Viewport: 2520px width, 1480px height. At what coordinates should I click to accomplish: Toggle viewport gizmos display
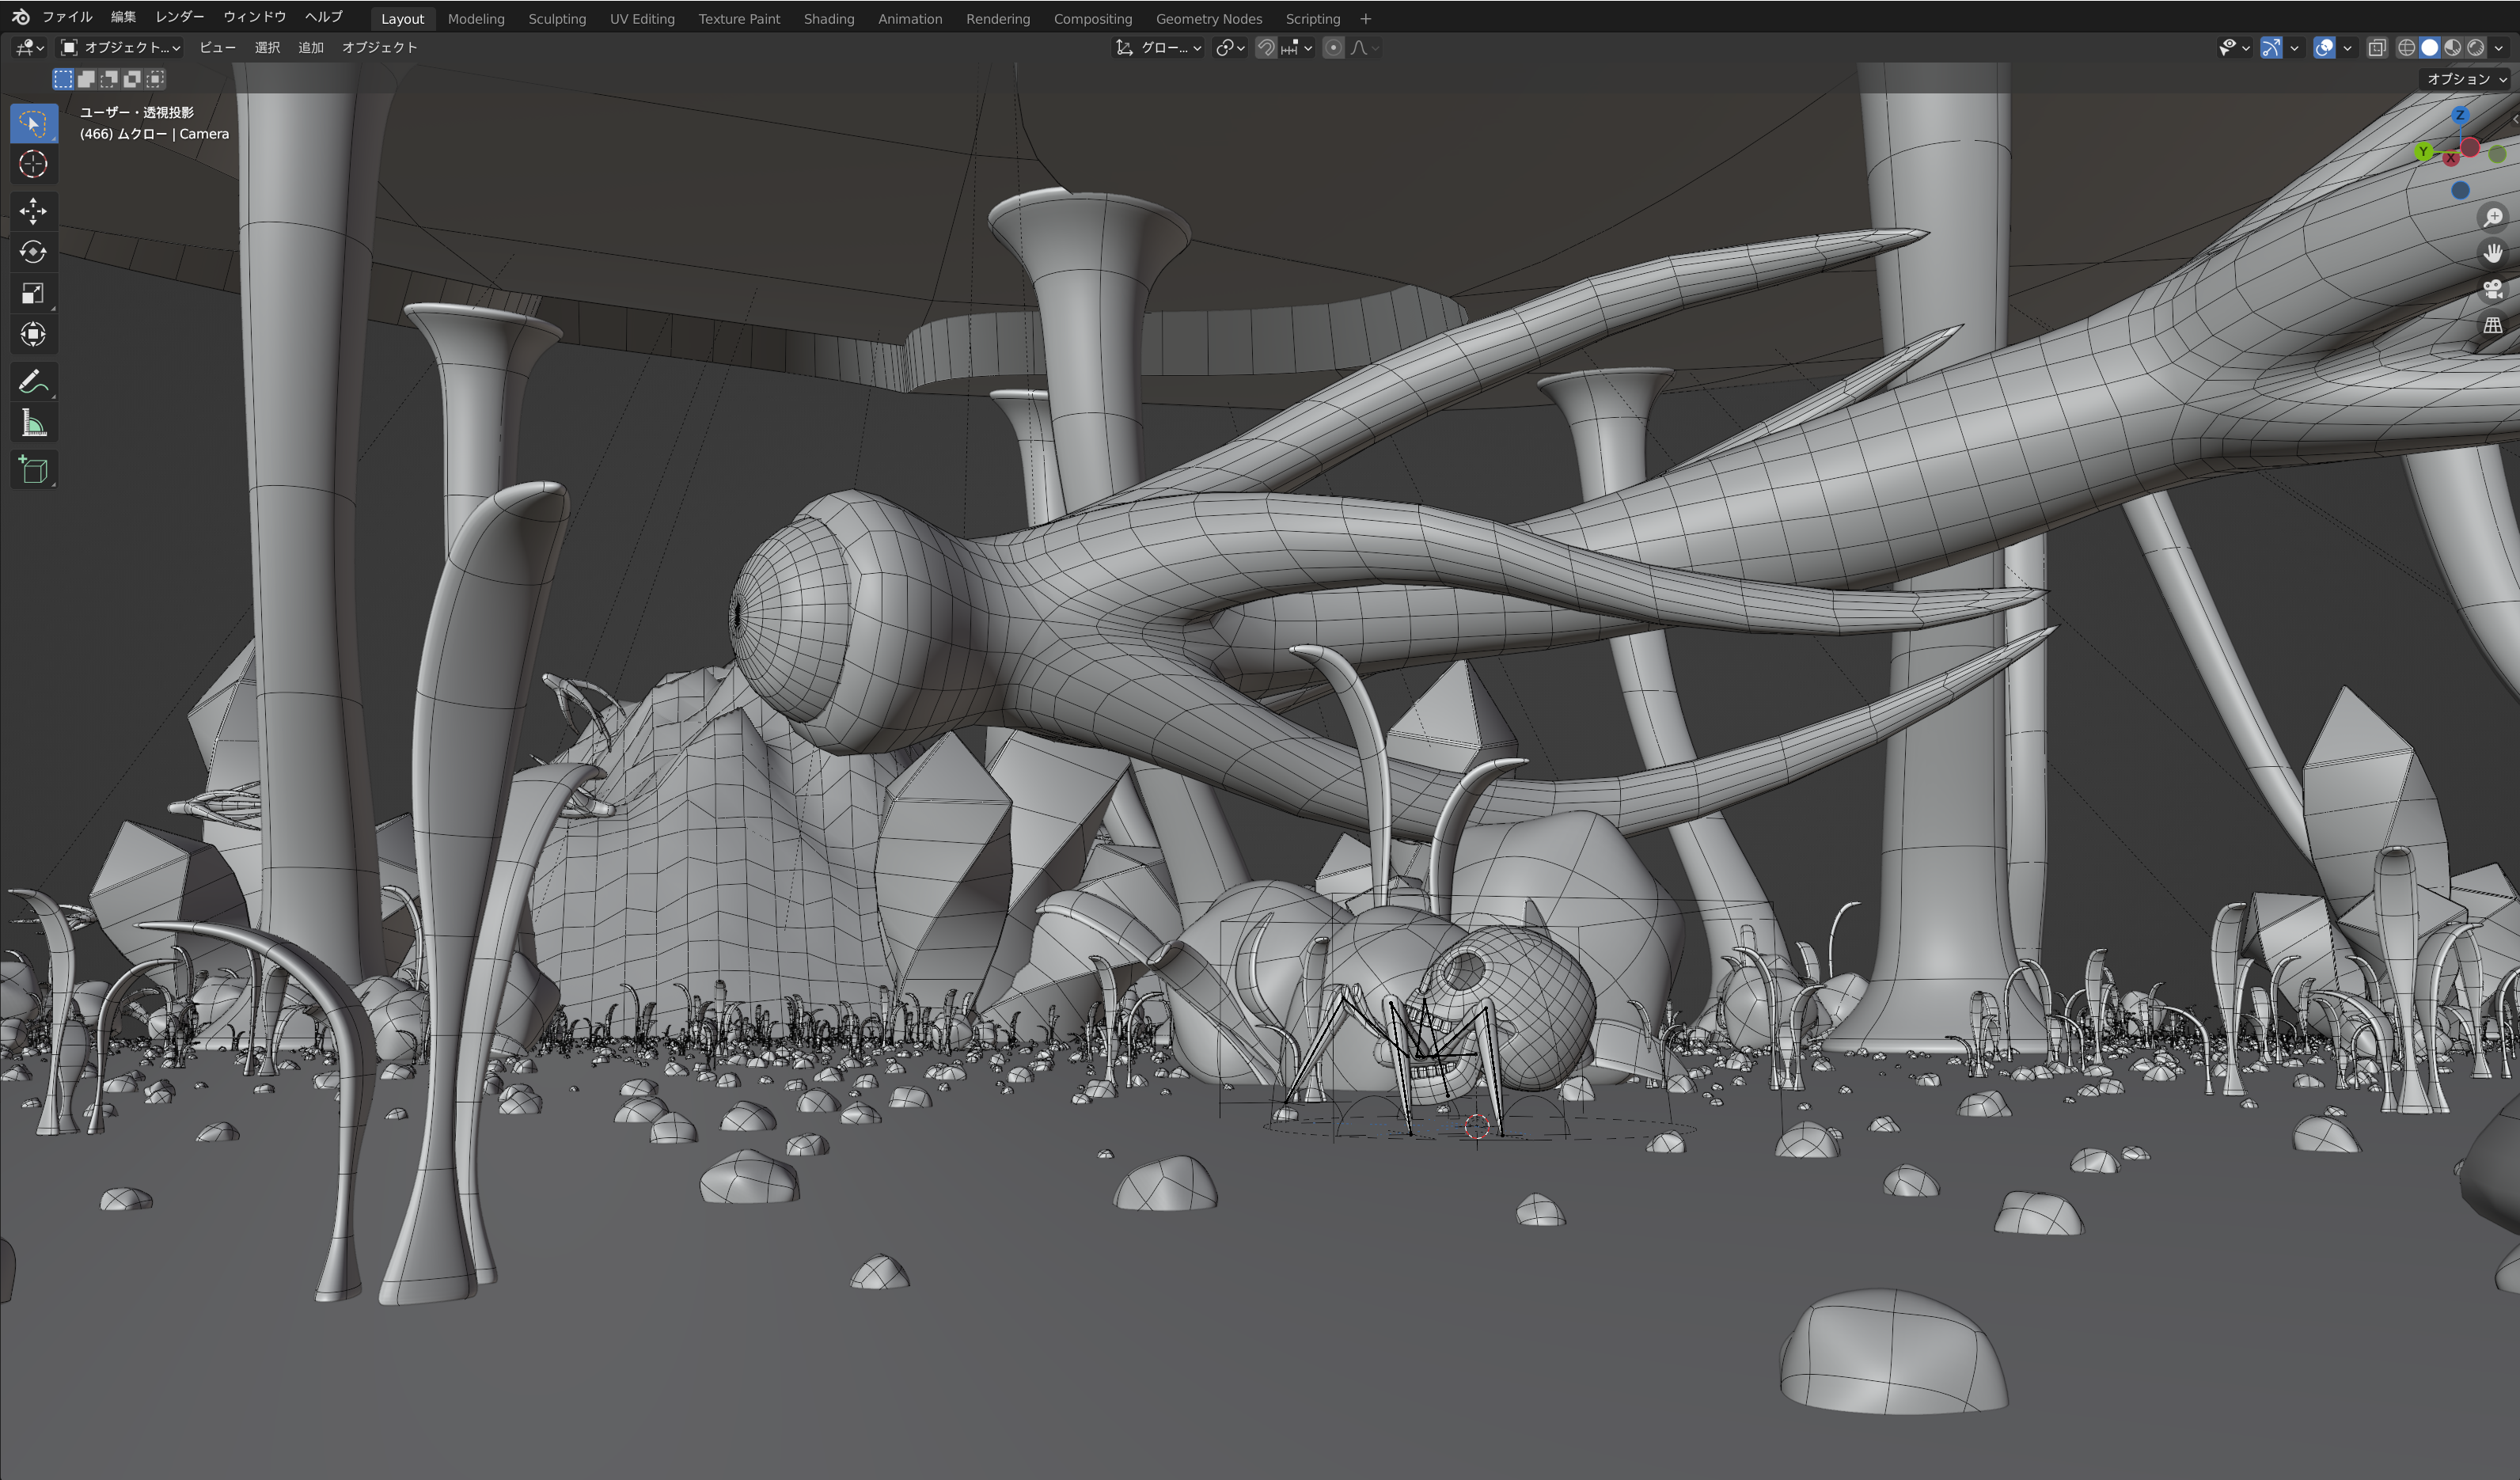point(2271,48)
